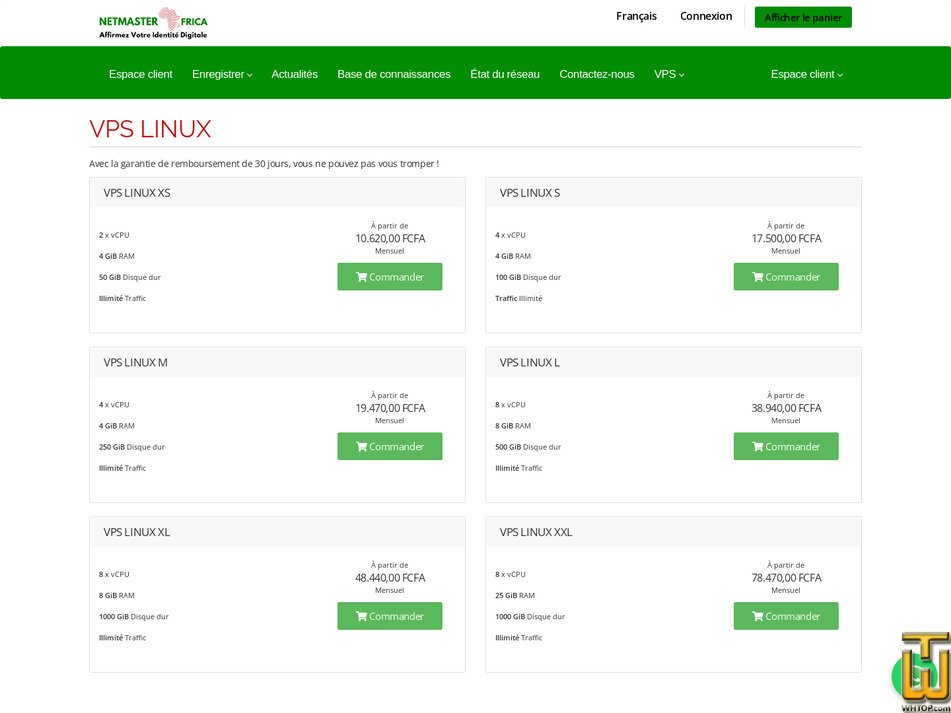
Task: Click the 19.470,00 FCFA price
Action: click(390, 409)
